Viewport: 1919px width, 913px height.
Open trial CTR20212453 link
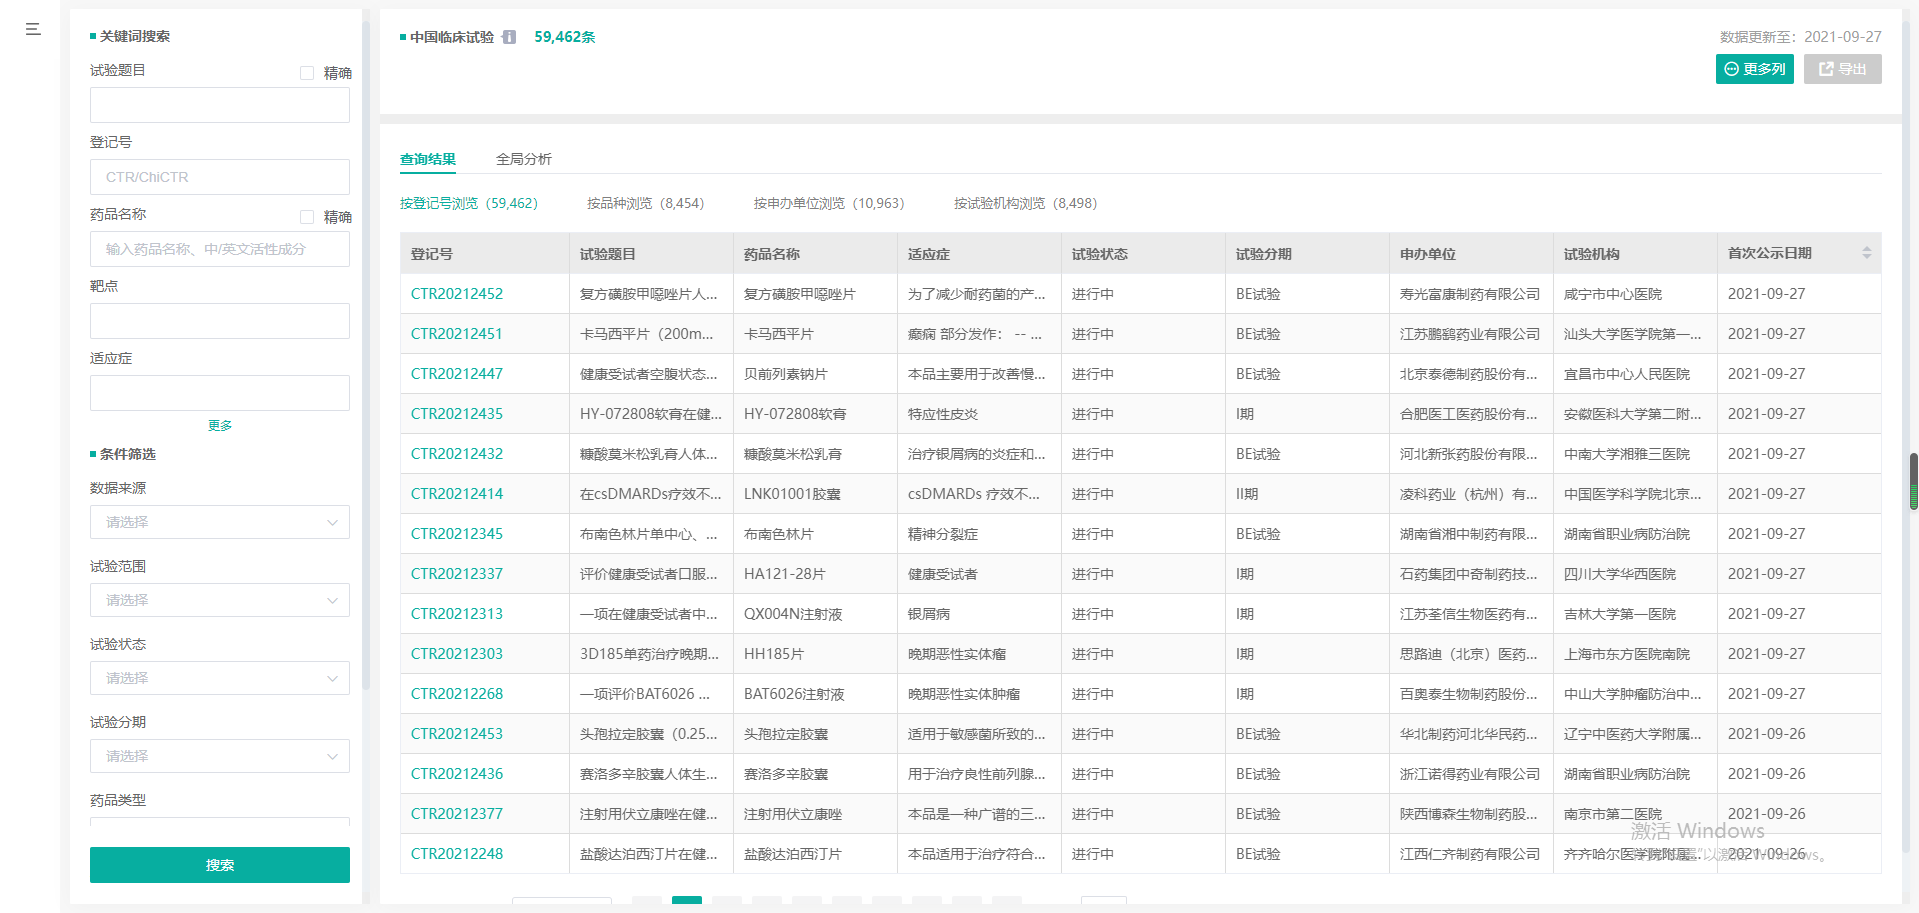coord(457,734)
